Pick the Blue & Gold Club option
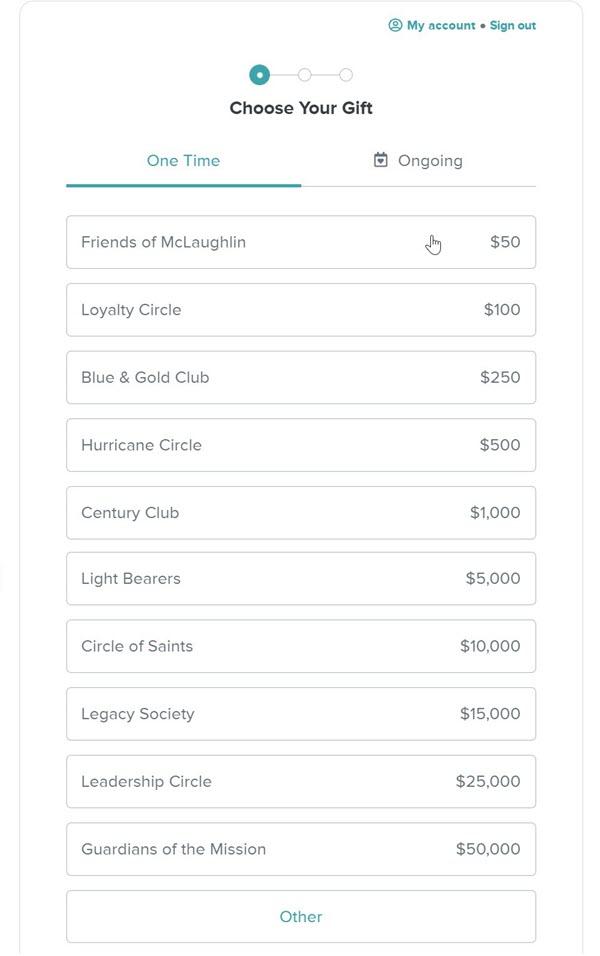The height and width of the screenshot is (956, 600). click(x=300, y=378)
